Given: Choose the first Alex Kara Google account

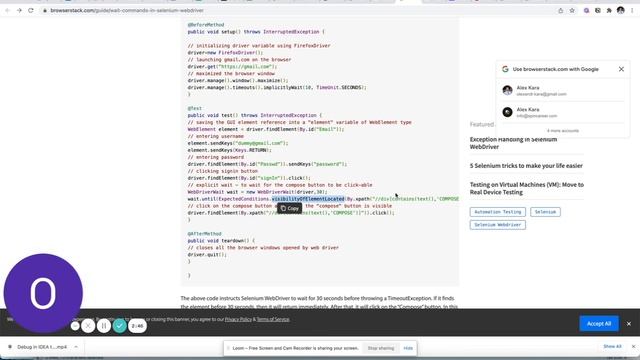Looking at the screenshot, I should point(563,90).
